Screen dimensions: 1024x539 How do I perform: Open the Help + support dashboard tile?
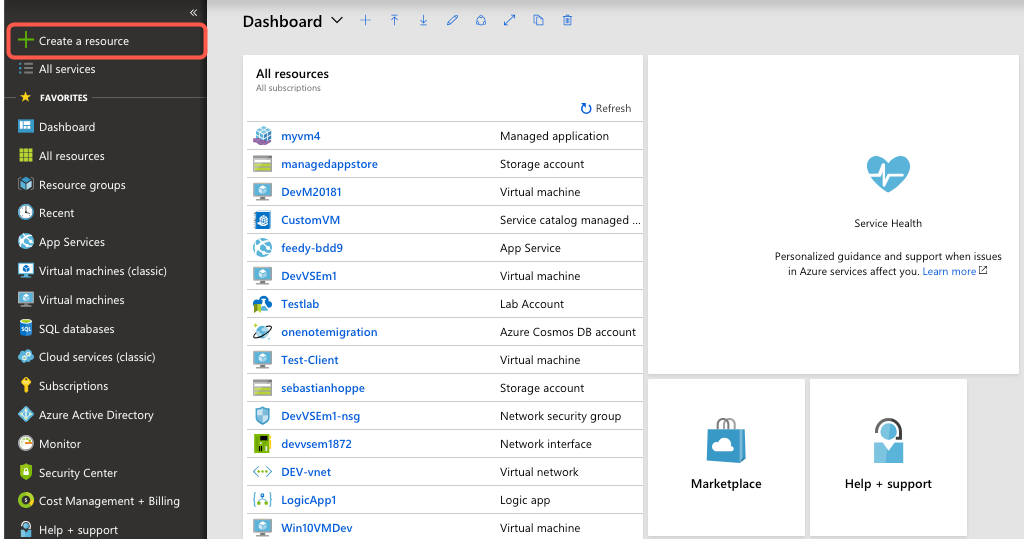pos(888,457)
